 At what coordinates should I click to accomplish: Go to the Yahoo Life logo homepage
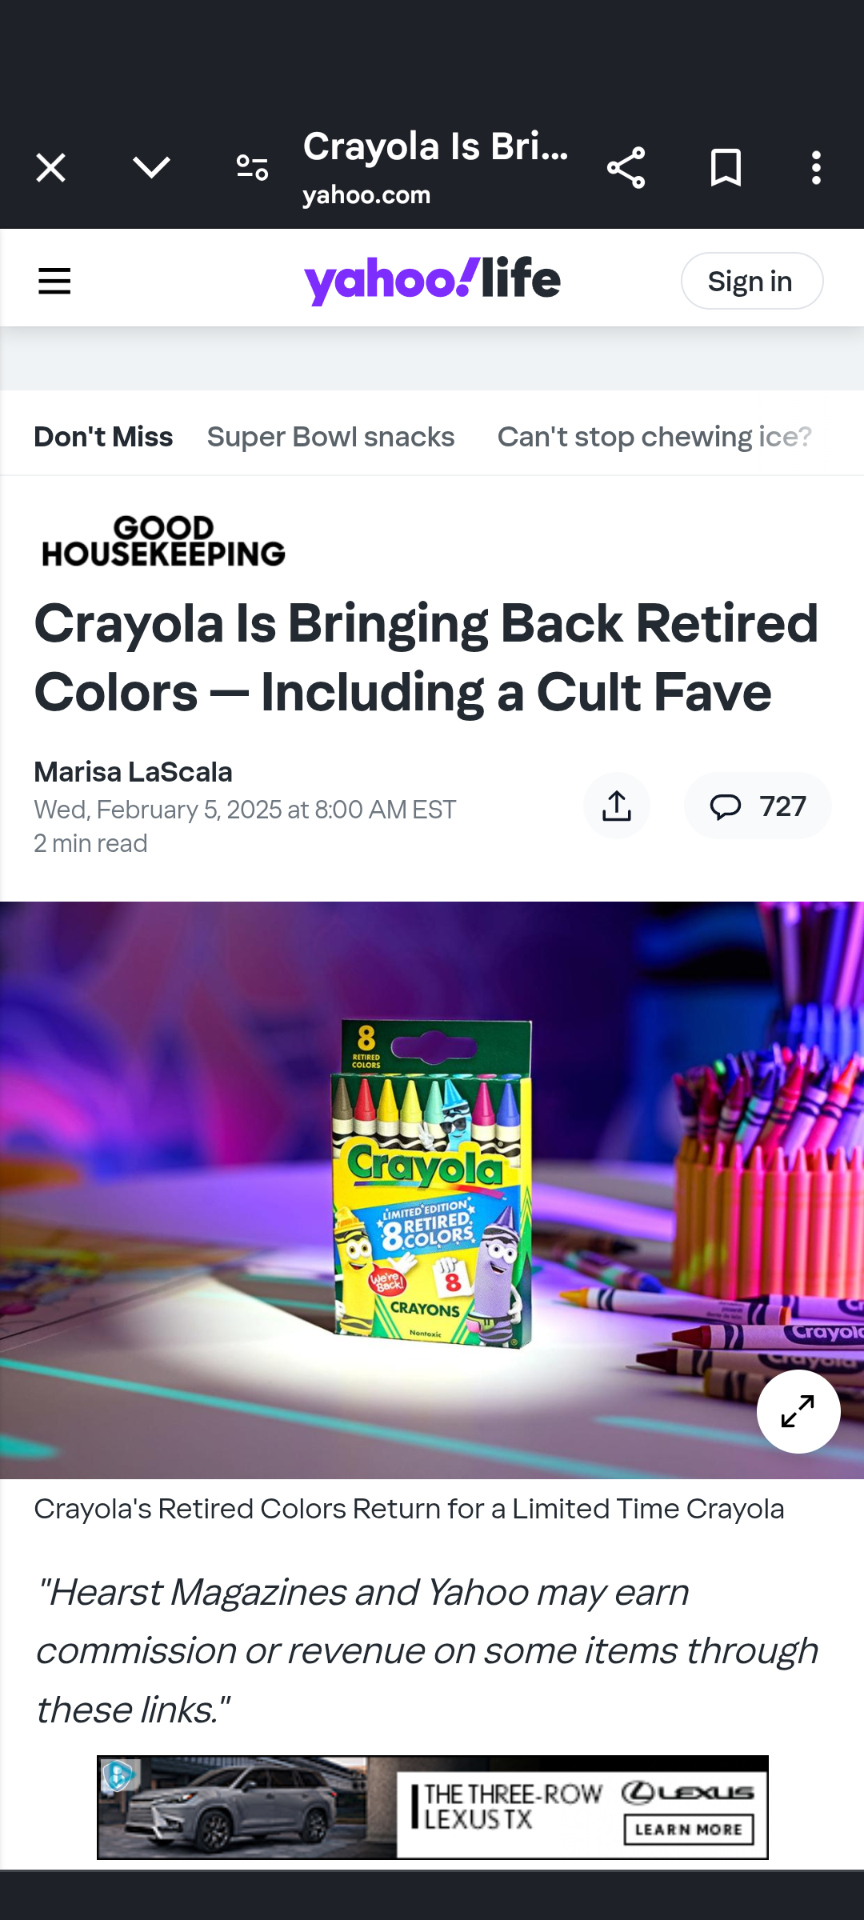[432, 281]
